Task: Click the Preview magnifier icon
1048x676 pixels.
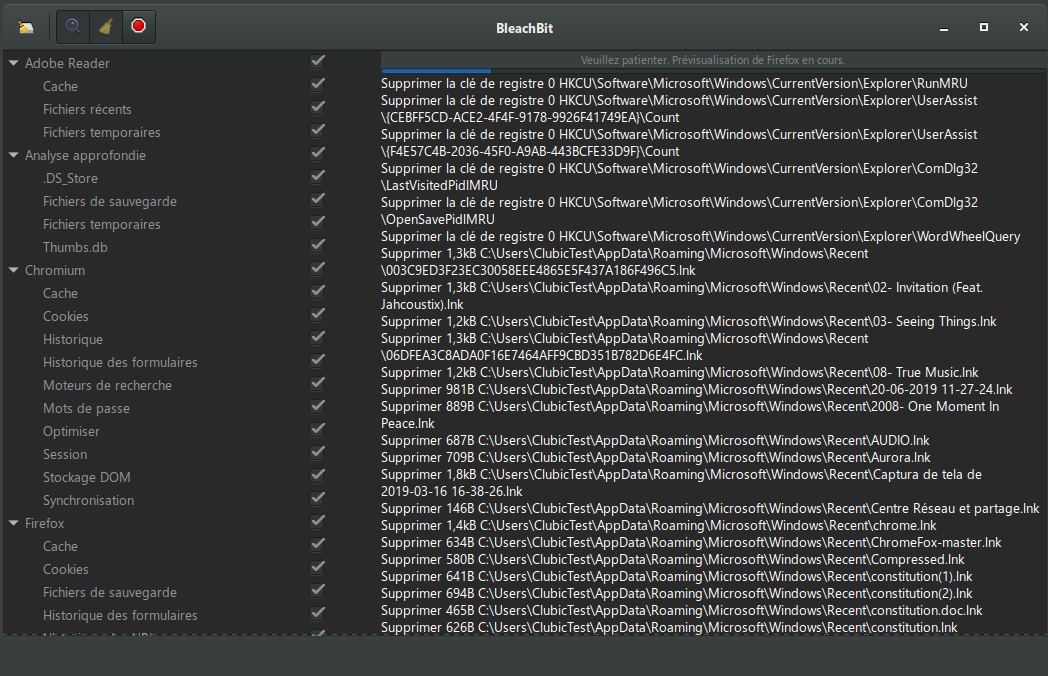Action: tap(73, 27)
